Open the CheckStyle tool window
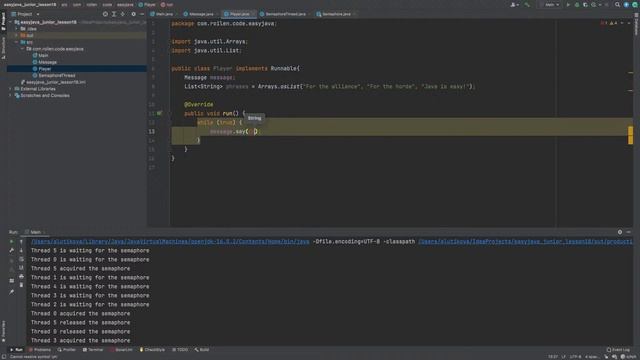This screenshot has height=360, width=640. tap(153, 350)
